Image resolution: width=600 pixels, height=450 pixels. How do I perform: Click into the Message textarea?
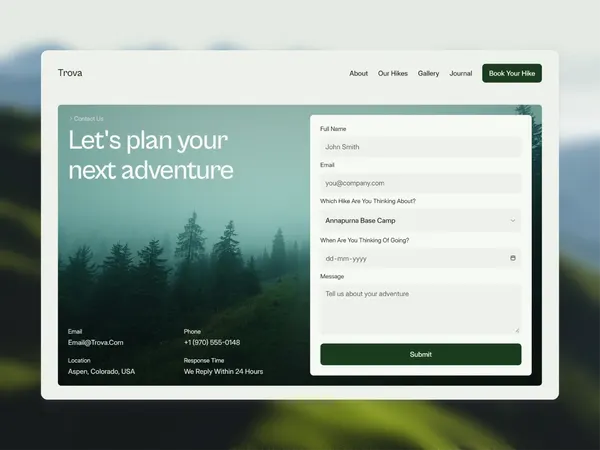tap(421, 309)
